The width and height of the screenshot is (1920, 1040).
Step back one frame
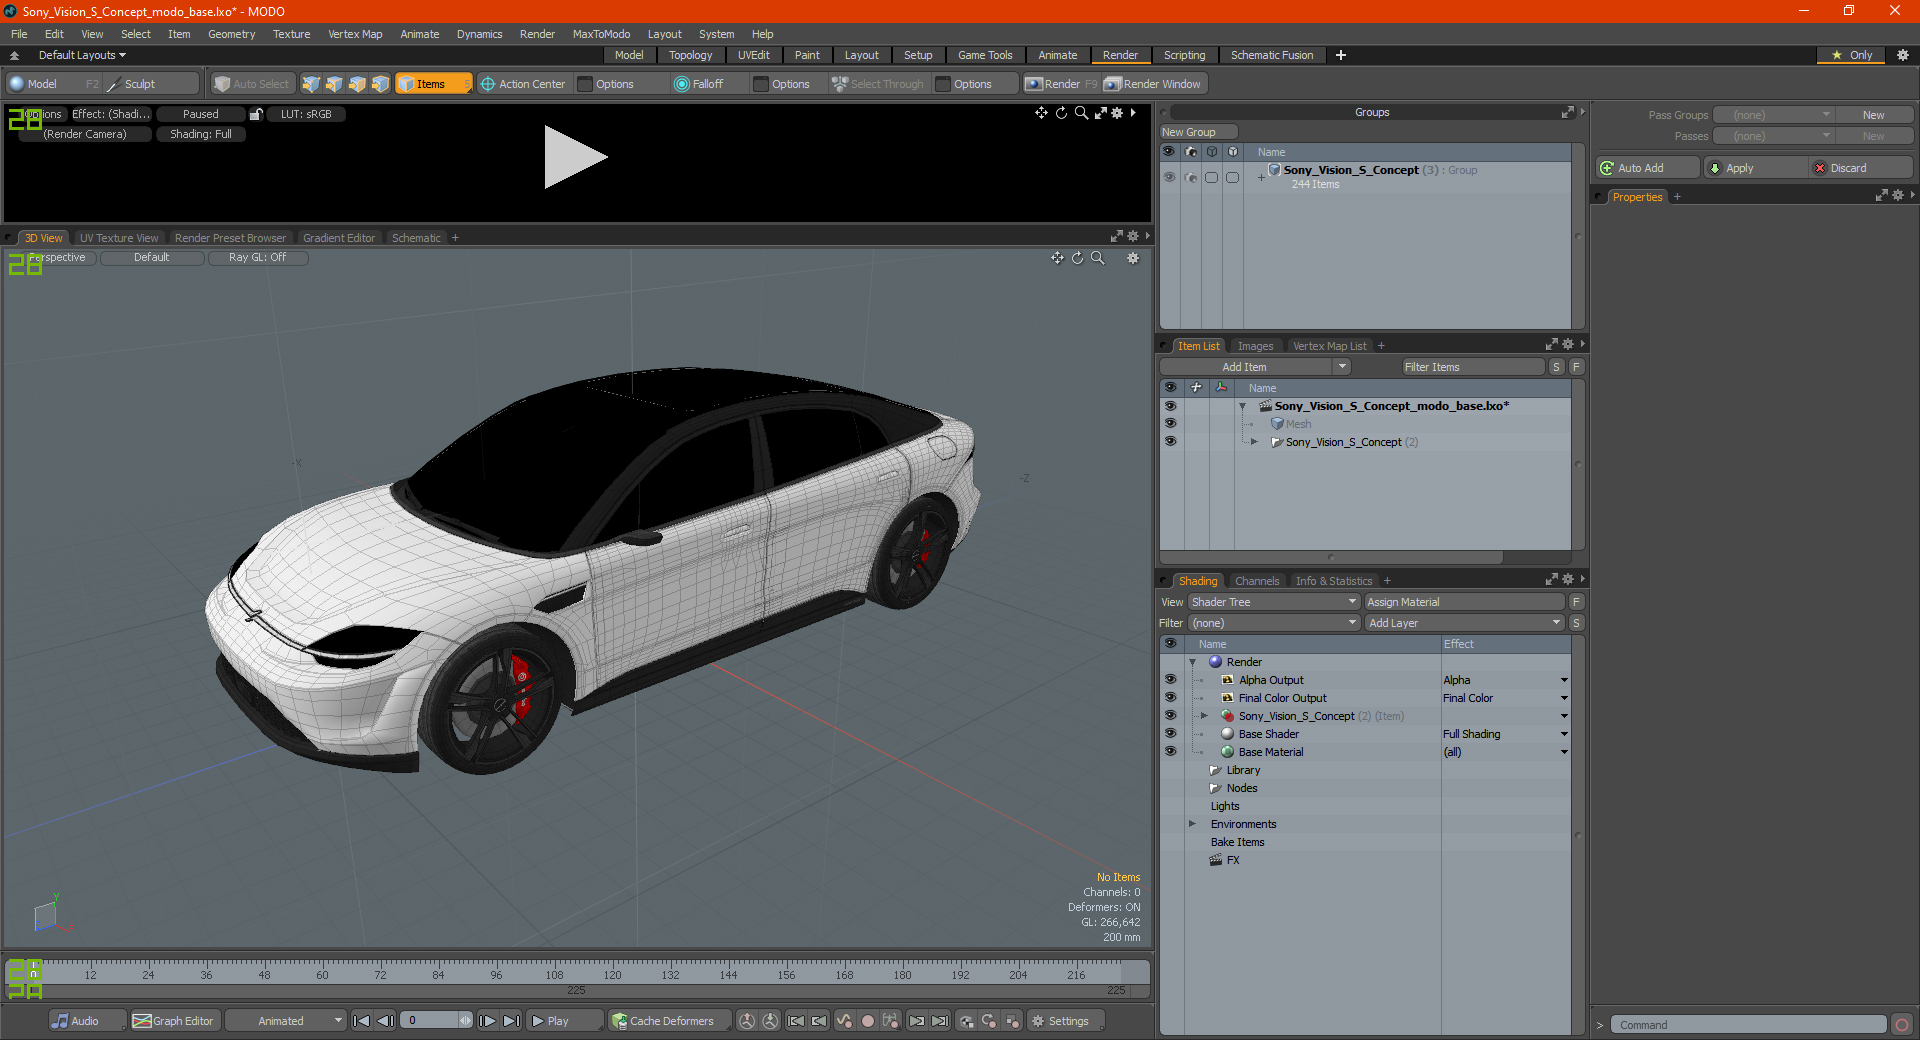click(x=385, y=1021)
